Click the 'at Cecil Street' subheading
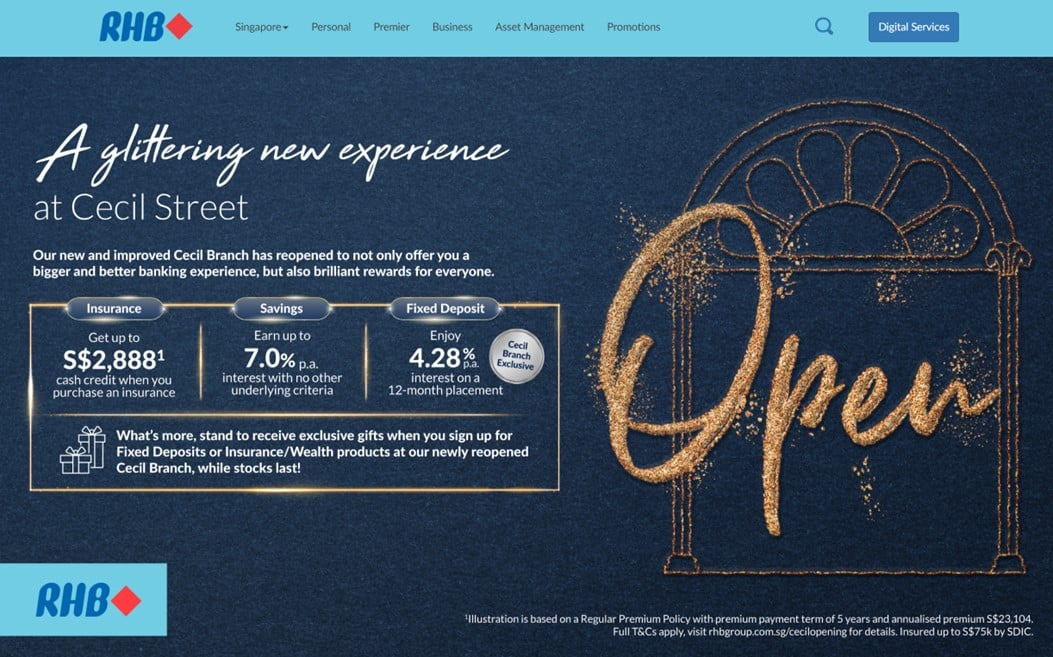This screenshot has height=657, width=1053. click(141, 207)
